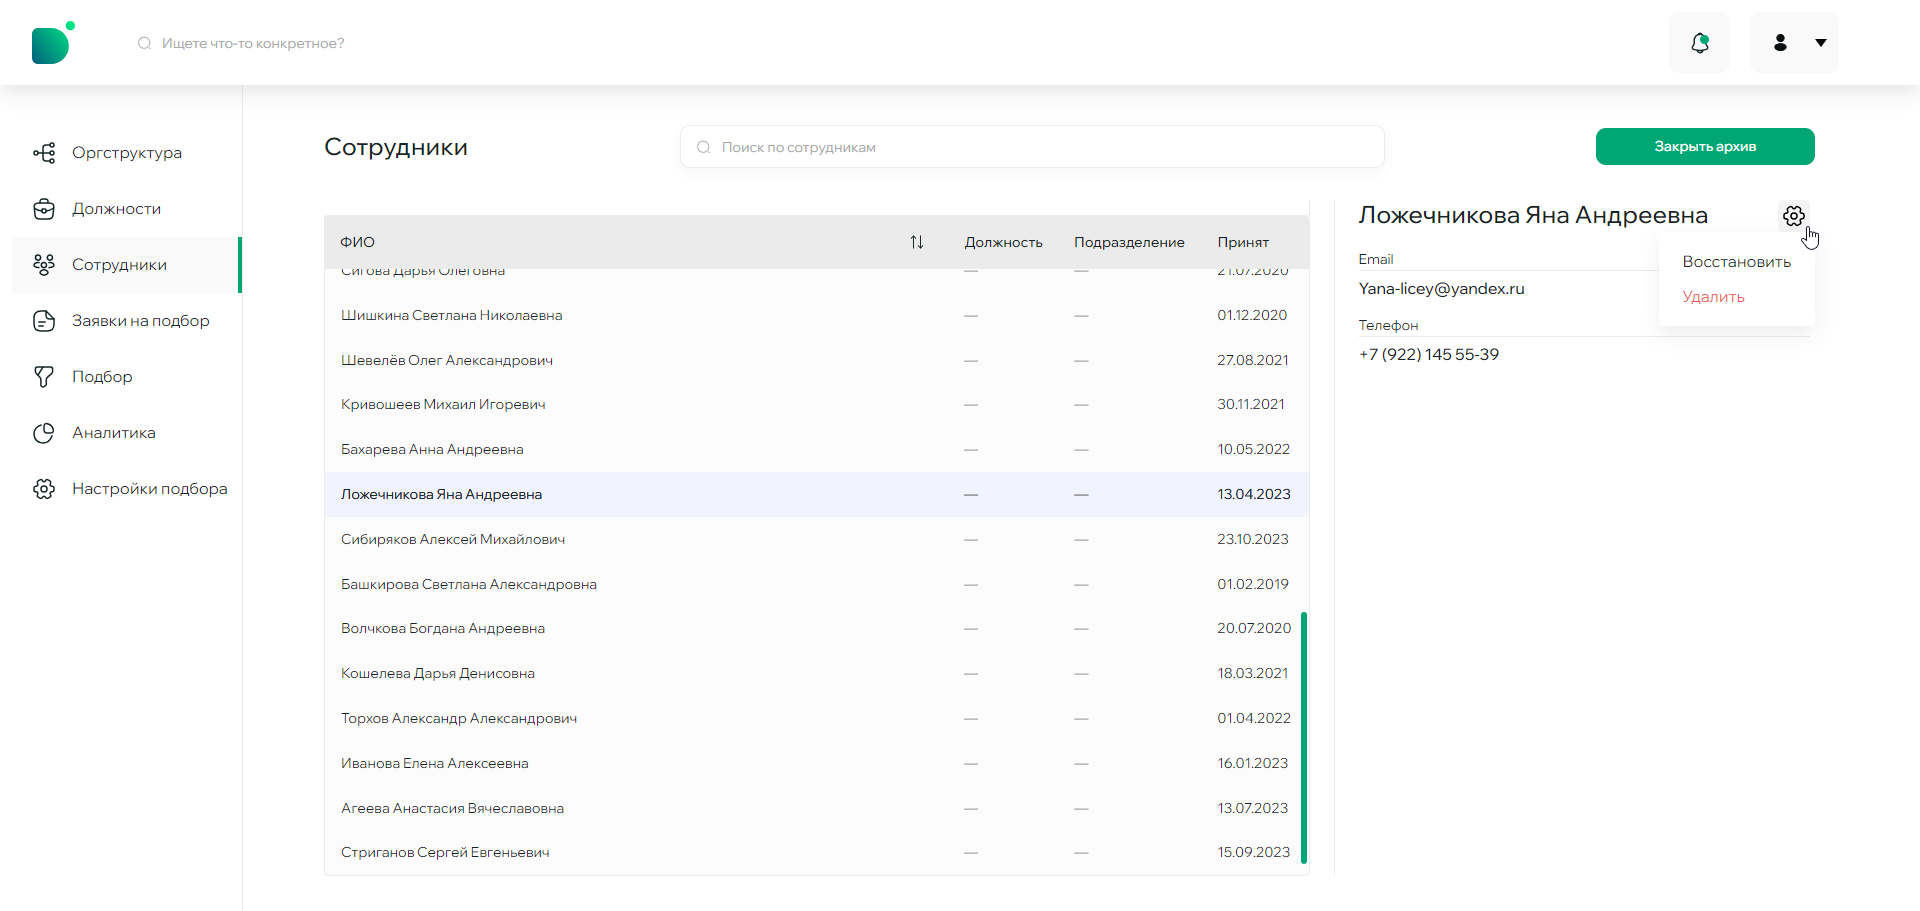Image resolution: width=1920 pixels, height=911 pixels.
Task: Click date 16.01.2023 in the table
Action: click(x=1253, y=763)
